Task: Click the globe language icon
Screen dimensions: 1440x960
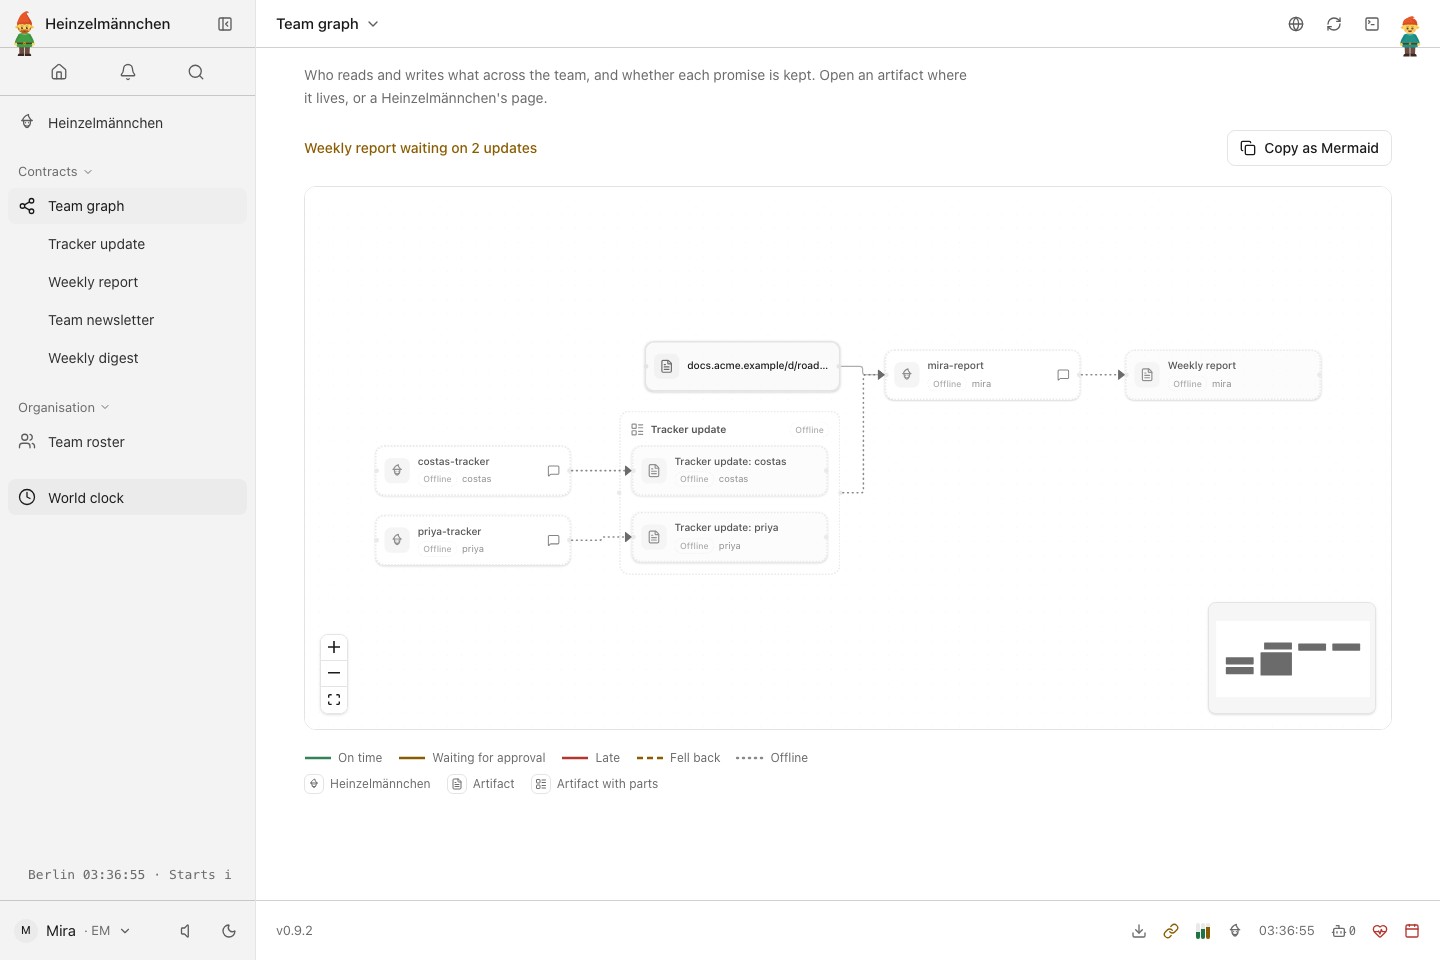Action: click(1296, 24)
